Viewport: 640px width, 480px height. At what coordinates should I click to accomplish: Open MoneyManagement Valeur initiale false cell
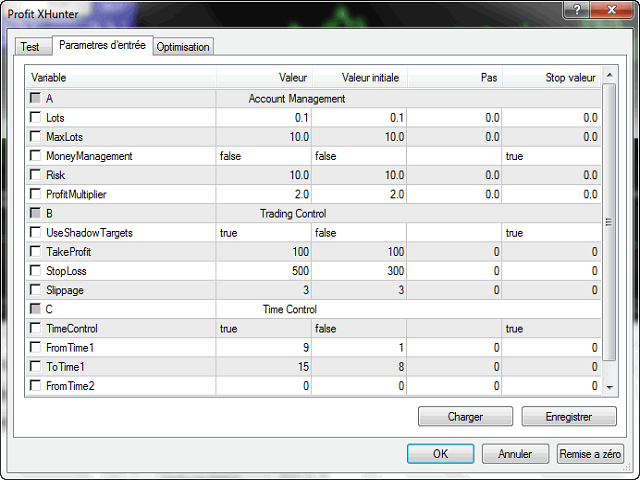click(x=359, y=156)
